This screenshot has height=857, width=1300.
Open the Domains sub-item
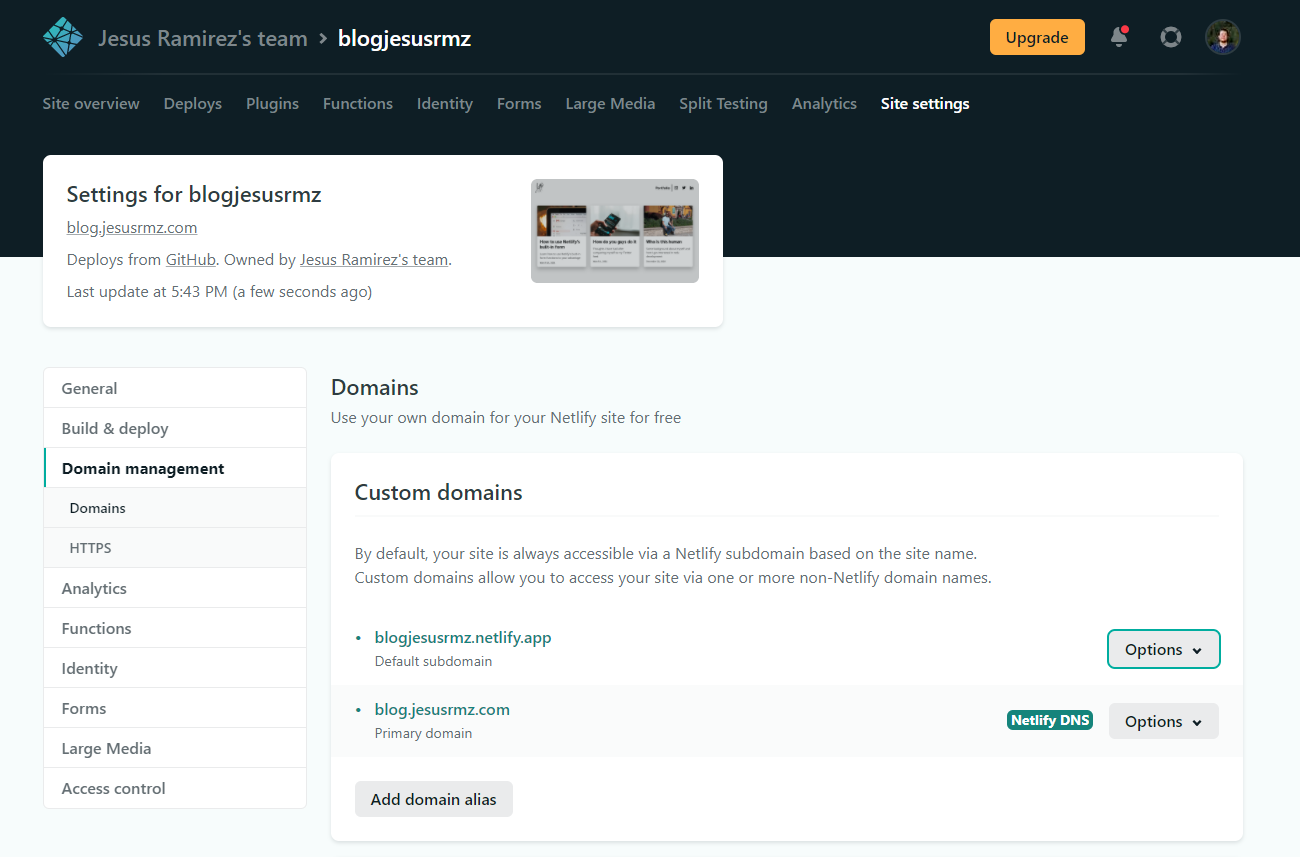[x=175, y=508]
